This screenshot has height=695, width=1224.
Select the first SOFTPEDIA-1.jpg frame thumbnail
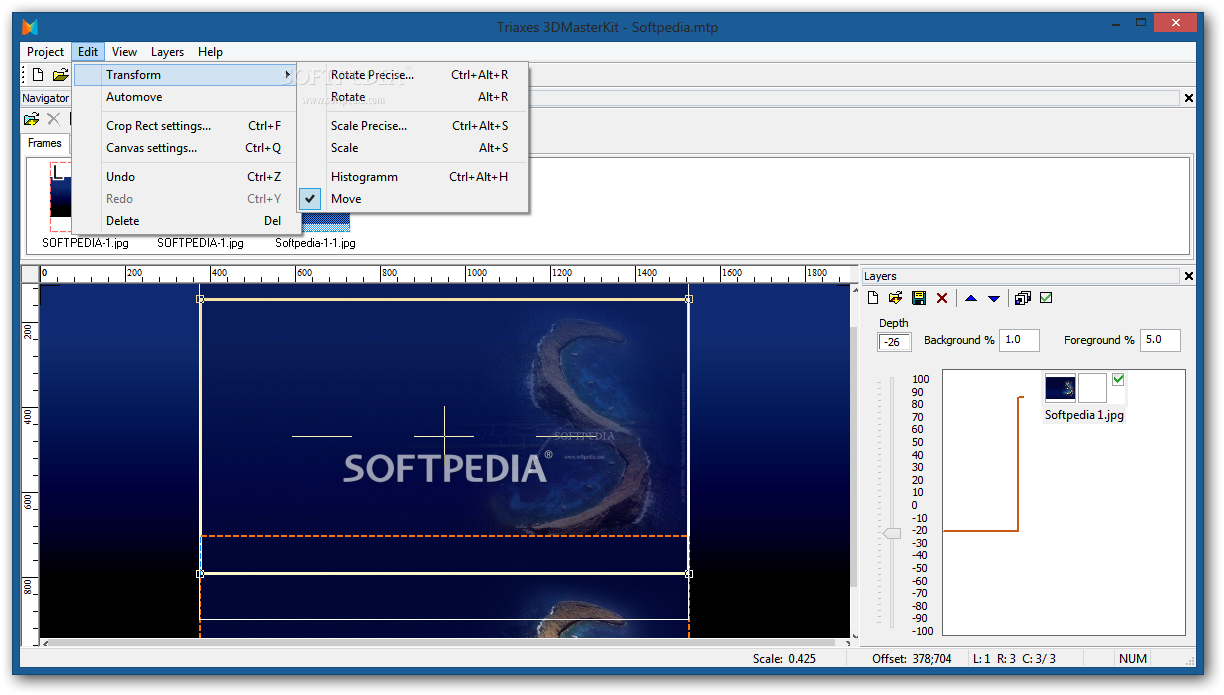click(61, 198)
